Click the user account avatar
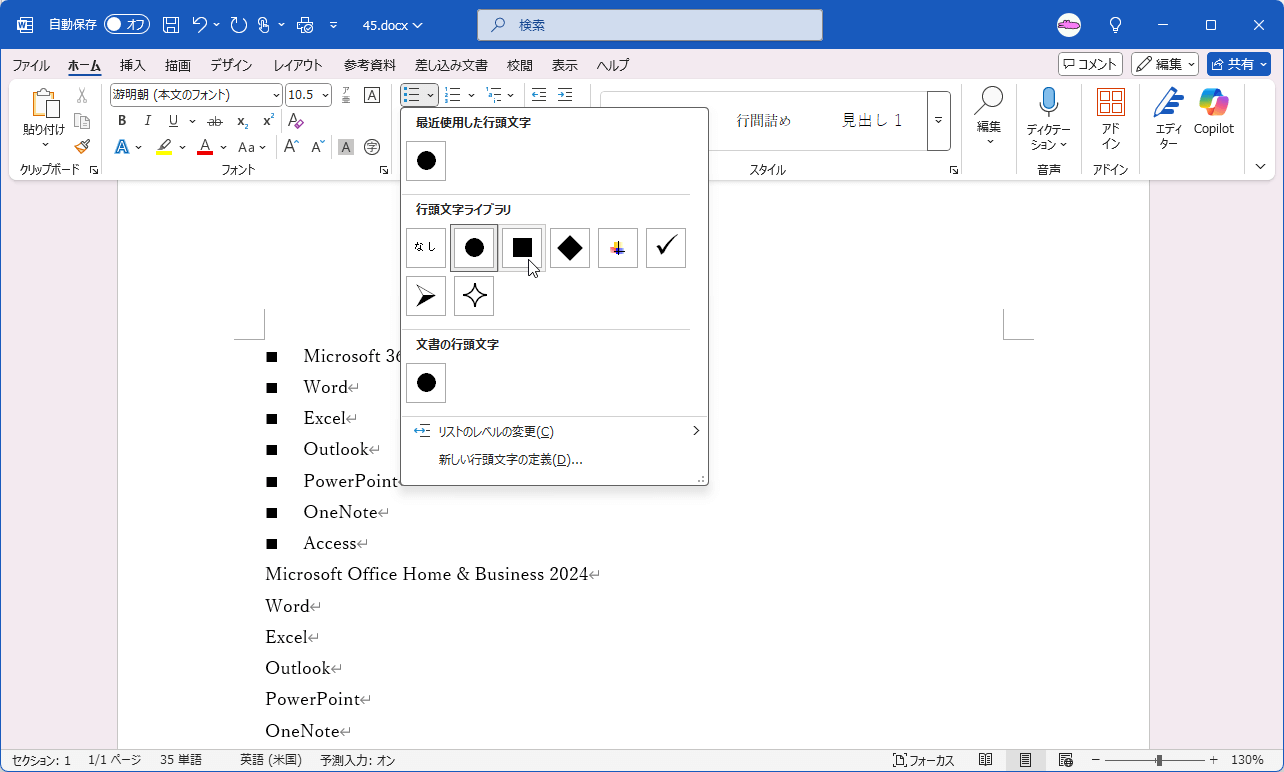The image size is (1284, 772). tap(1069, 24)
